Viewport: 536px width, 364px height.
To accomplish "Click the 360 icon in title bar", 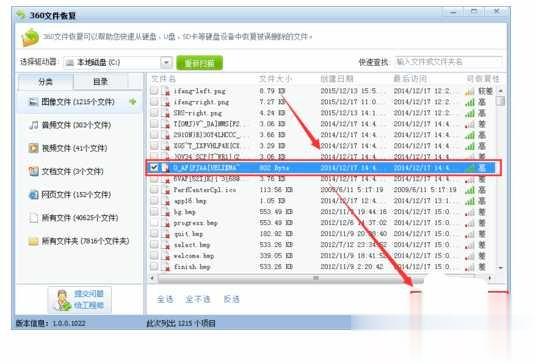I will coord(21,15).
